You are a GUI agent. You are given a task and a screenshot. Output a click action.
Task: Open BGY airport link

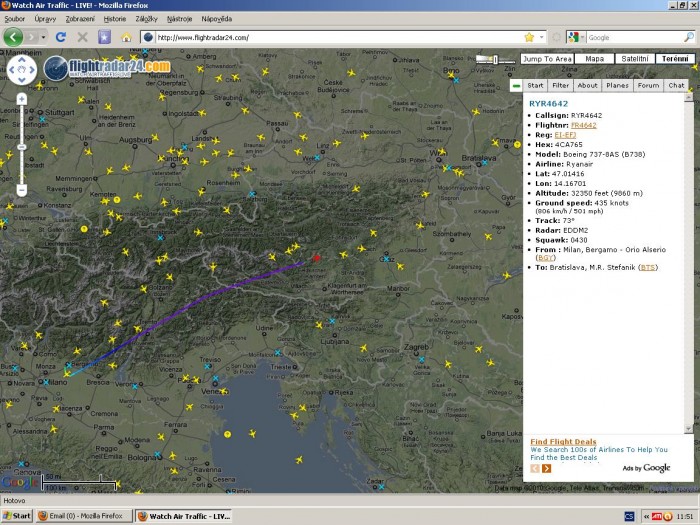pos(546,258)
